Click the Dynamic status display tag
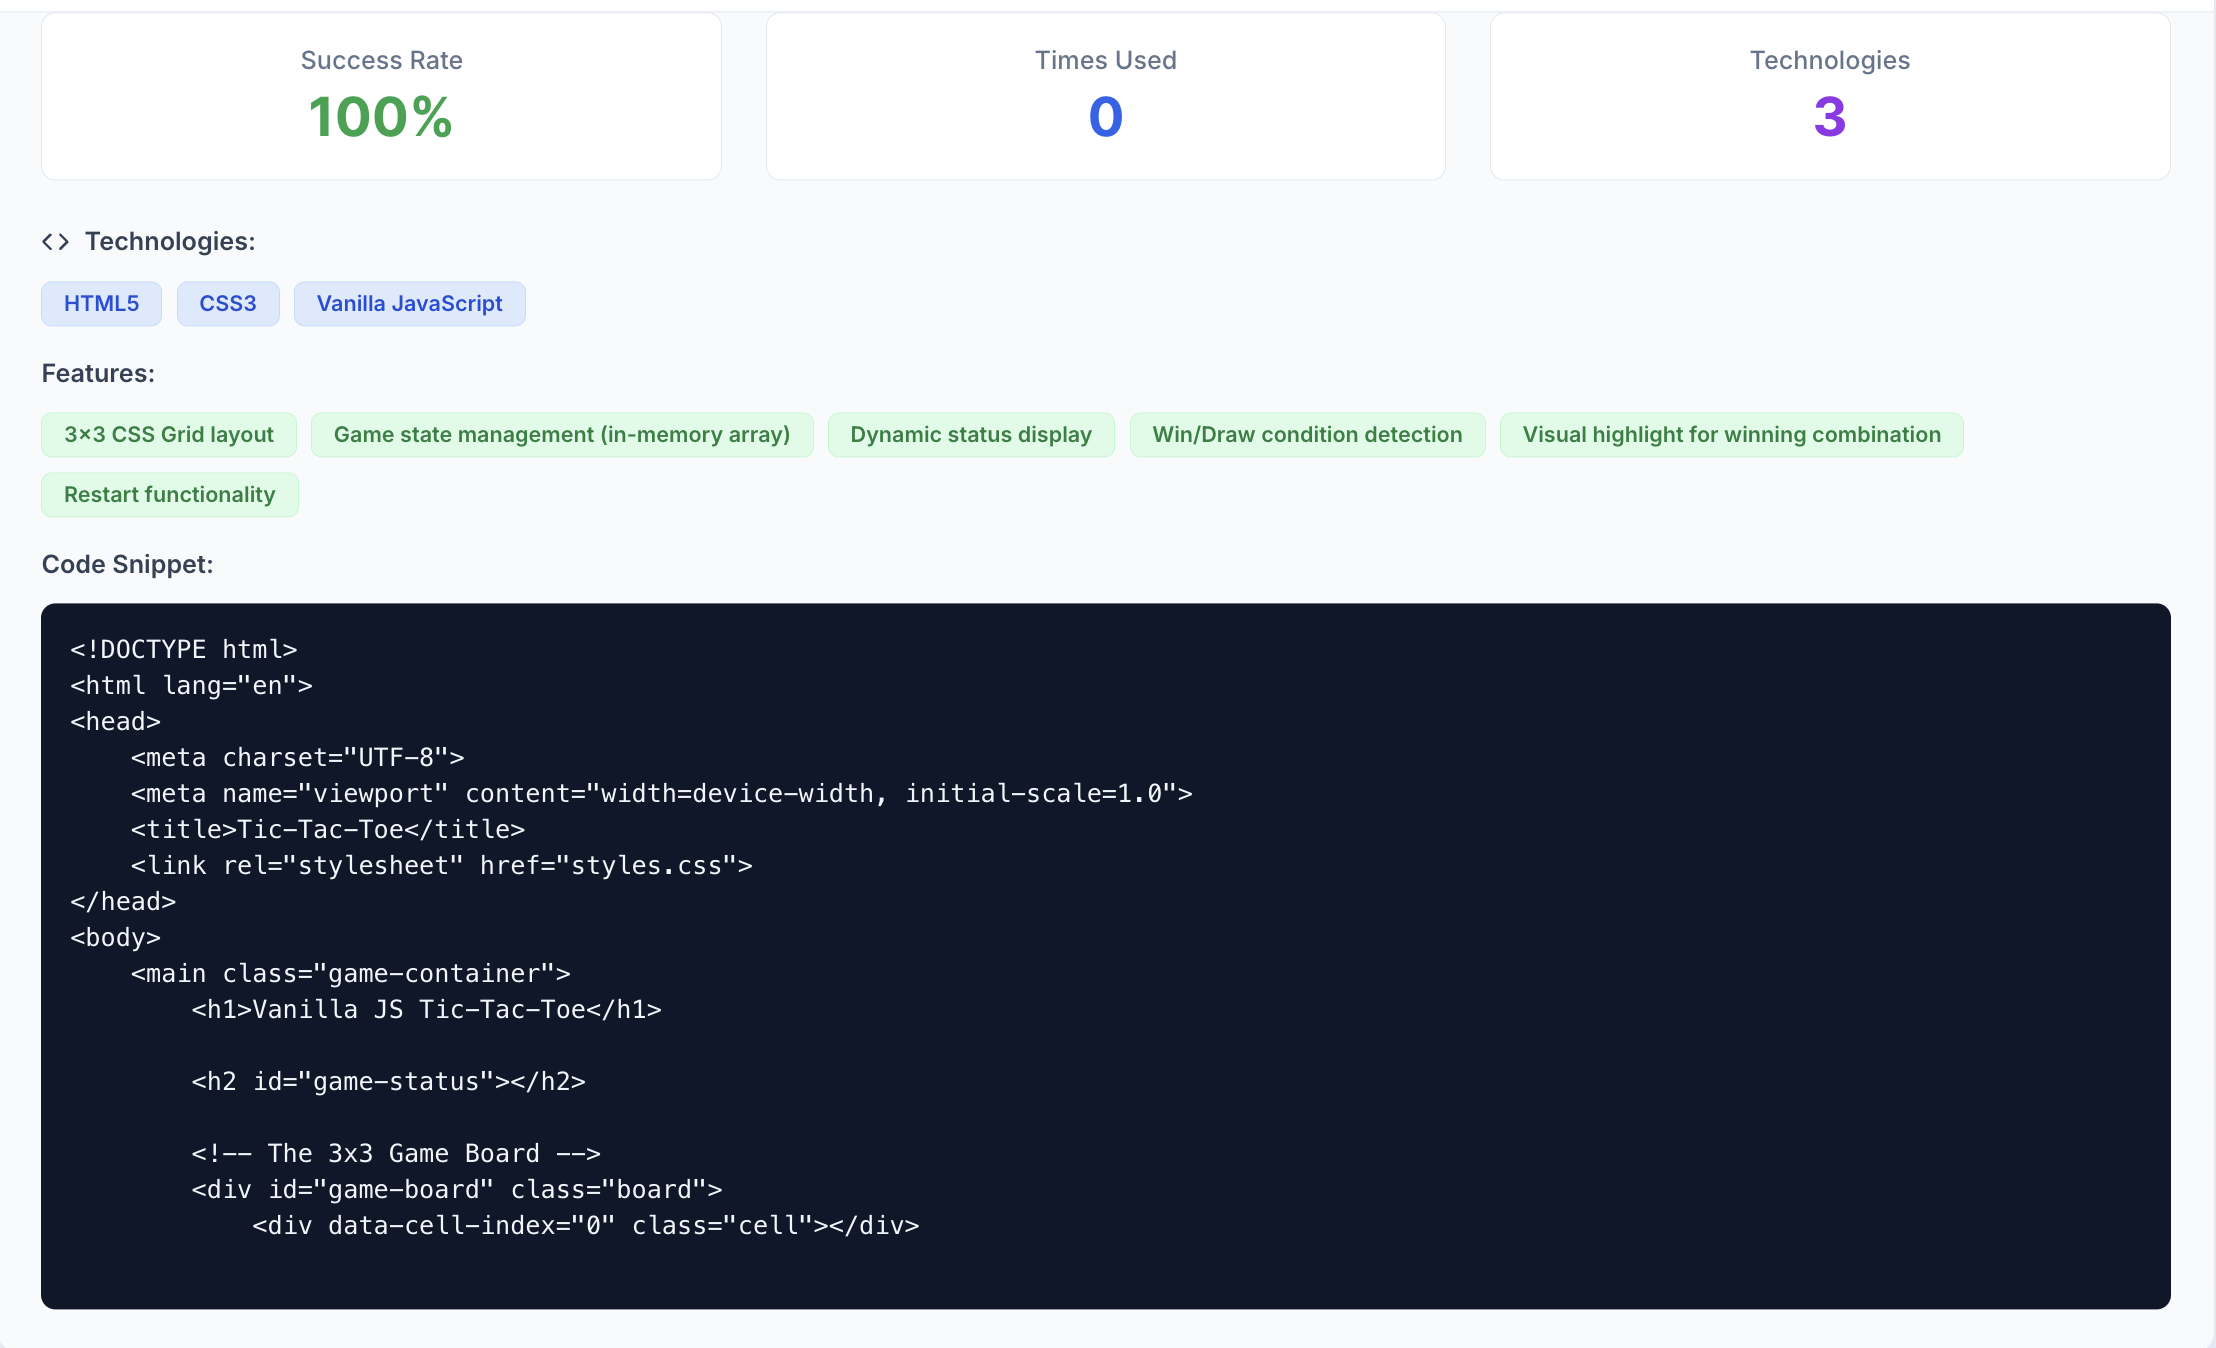This screenshot has width=2216, height=1348. (971, 435)
